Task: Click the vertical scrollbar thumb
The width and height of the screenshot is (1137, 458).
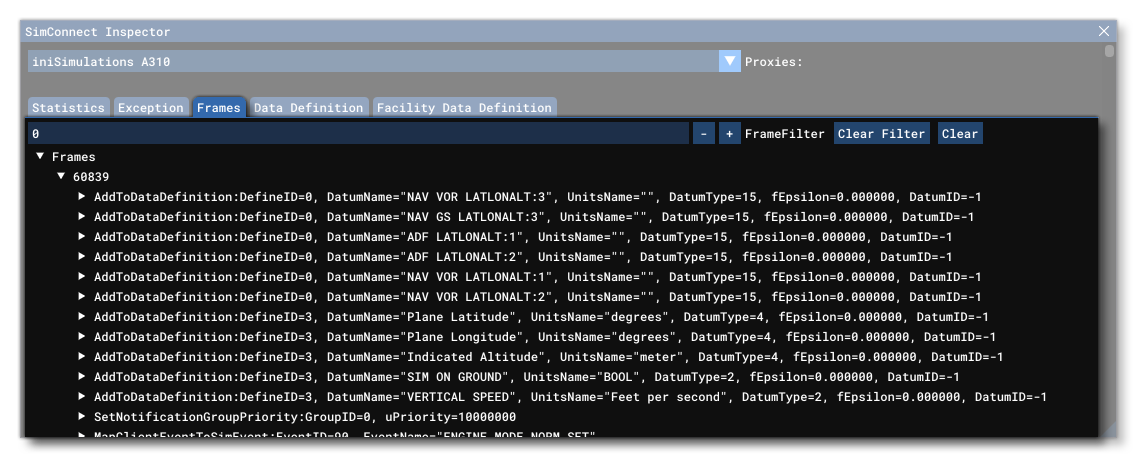Action: pos(1108,51)
